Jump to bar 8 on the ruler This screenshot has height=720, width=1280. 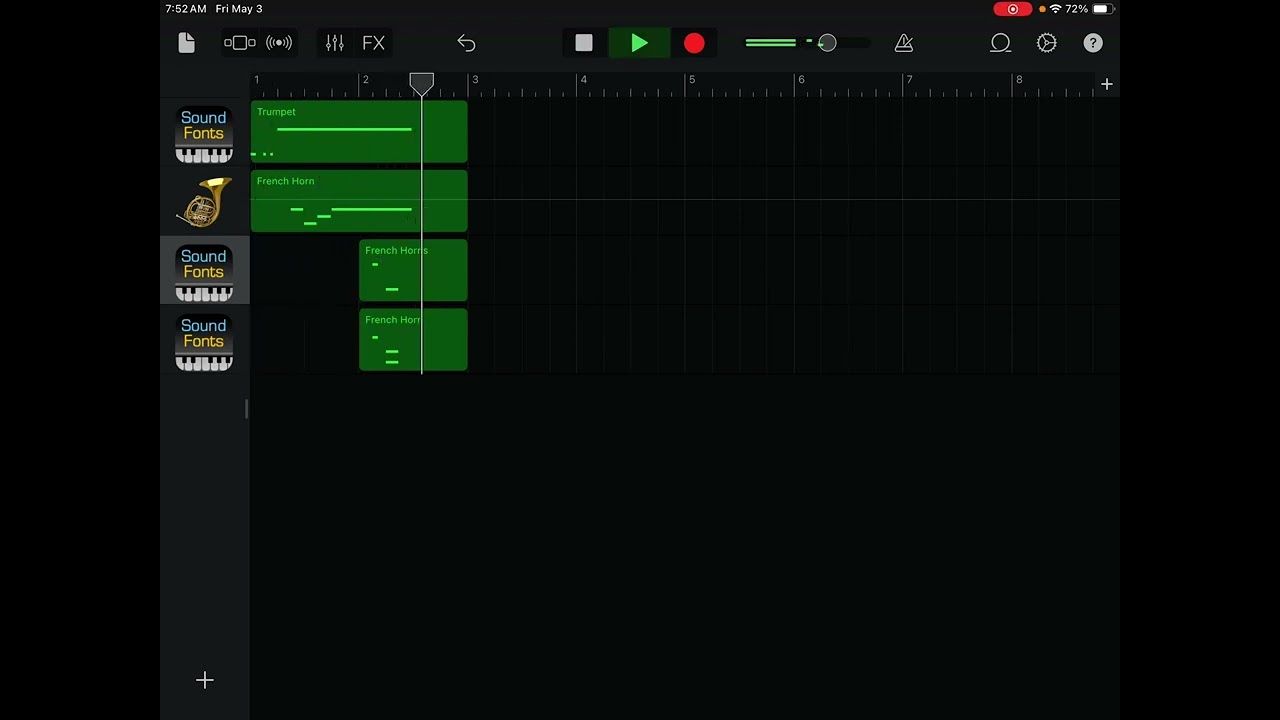(1019, 80)
